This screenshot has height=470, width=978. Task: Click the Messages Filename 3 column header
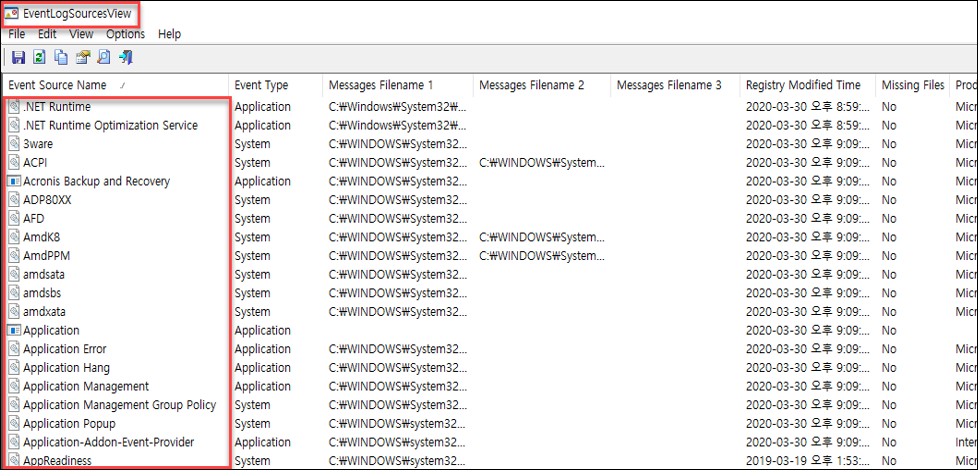(x=675, y=85)
